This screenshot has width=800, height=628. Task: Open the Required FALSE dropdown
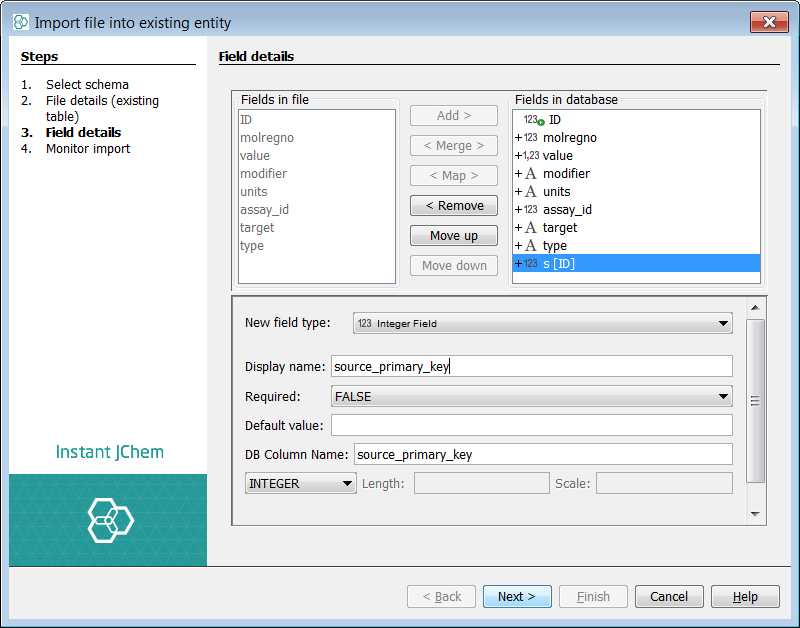pos(531,397)
